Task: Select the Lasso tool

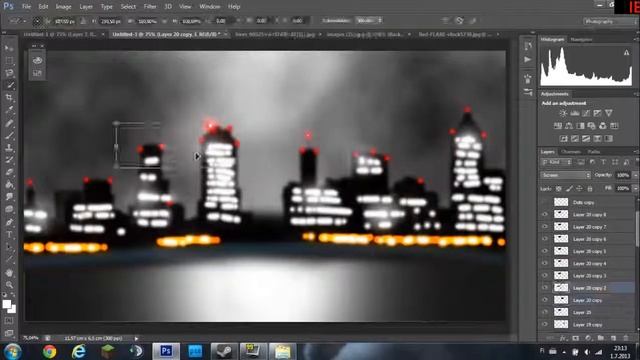Action: [x=9, y=73]
